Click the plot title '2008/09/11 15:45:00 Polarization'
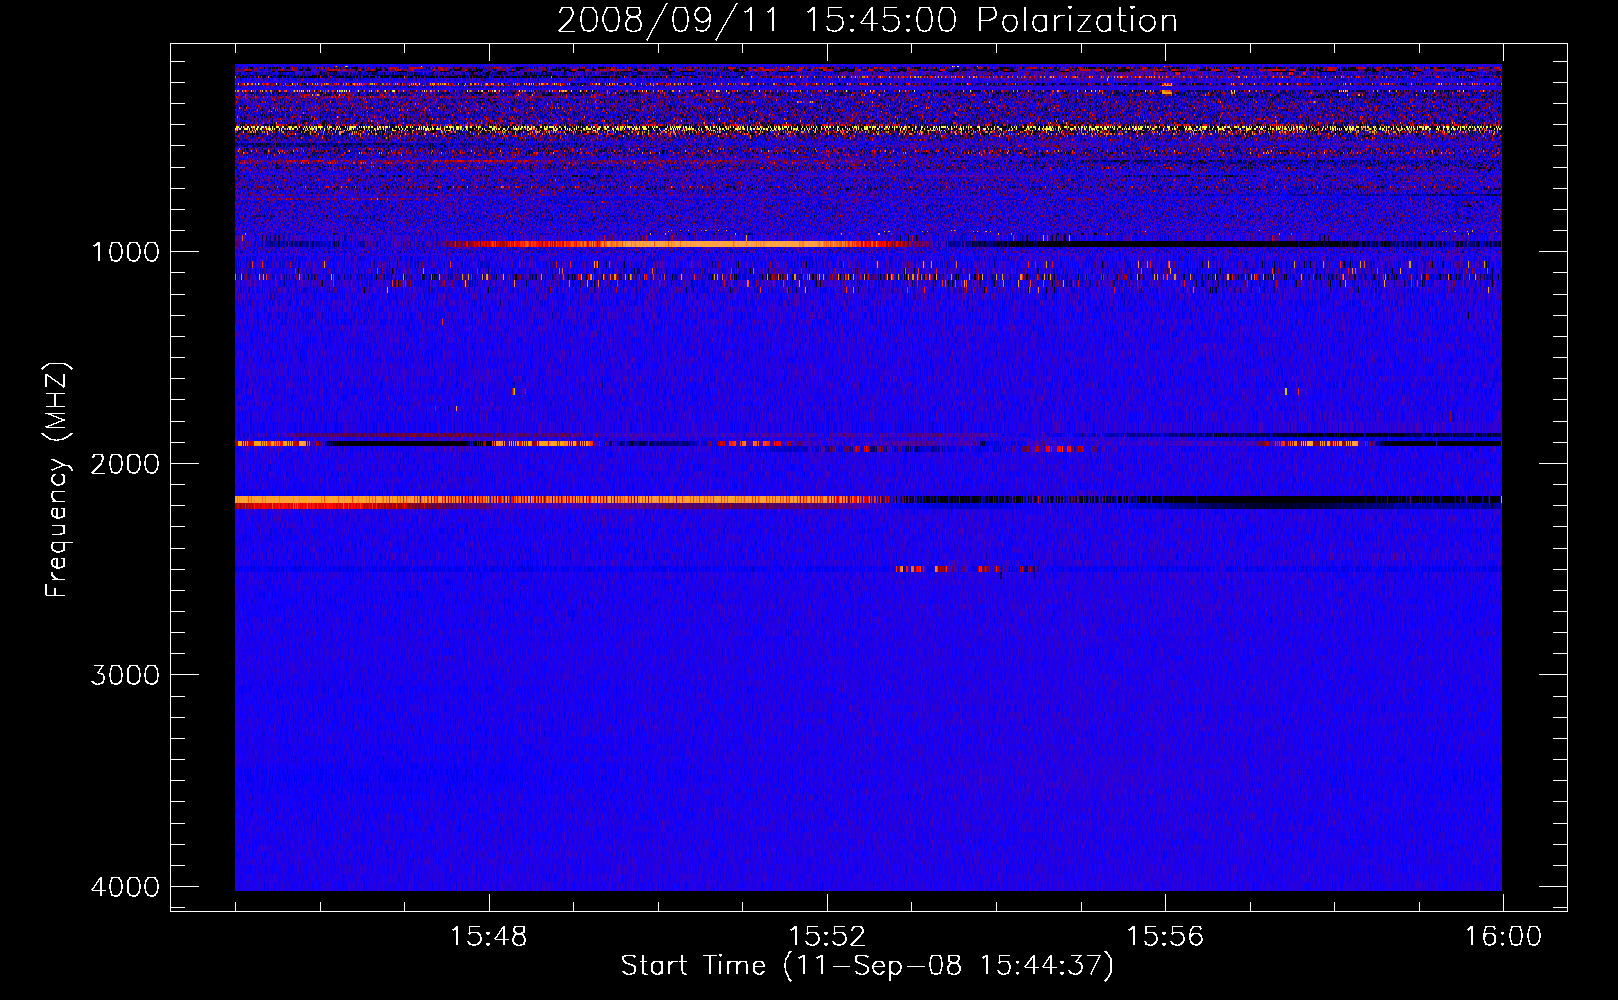The image size is (1618, 1000). click(867, 20)
